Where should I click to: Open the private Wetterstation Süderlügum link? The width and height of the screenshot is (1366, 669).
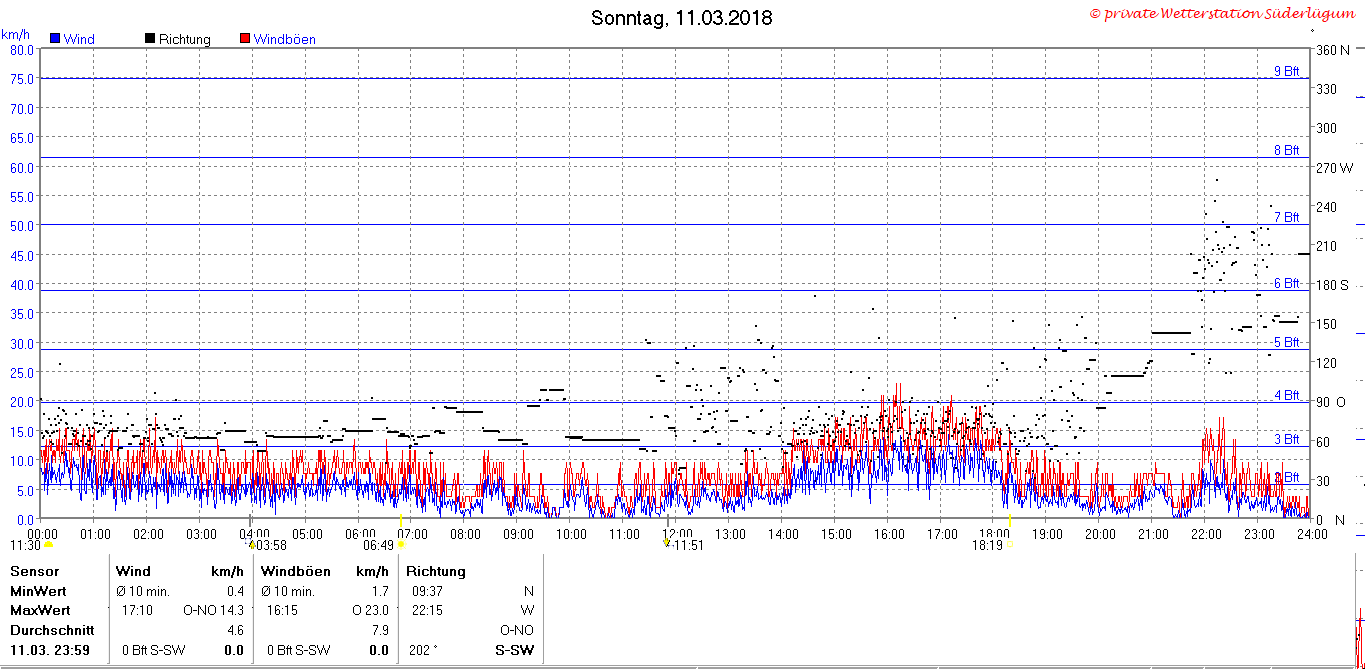[x=1225, y=14]
